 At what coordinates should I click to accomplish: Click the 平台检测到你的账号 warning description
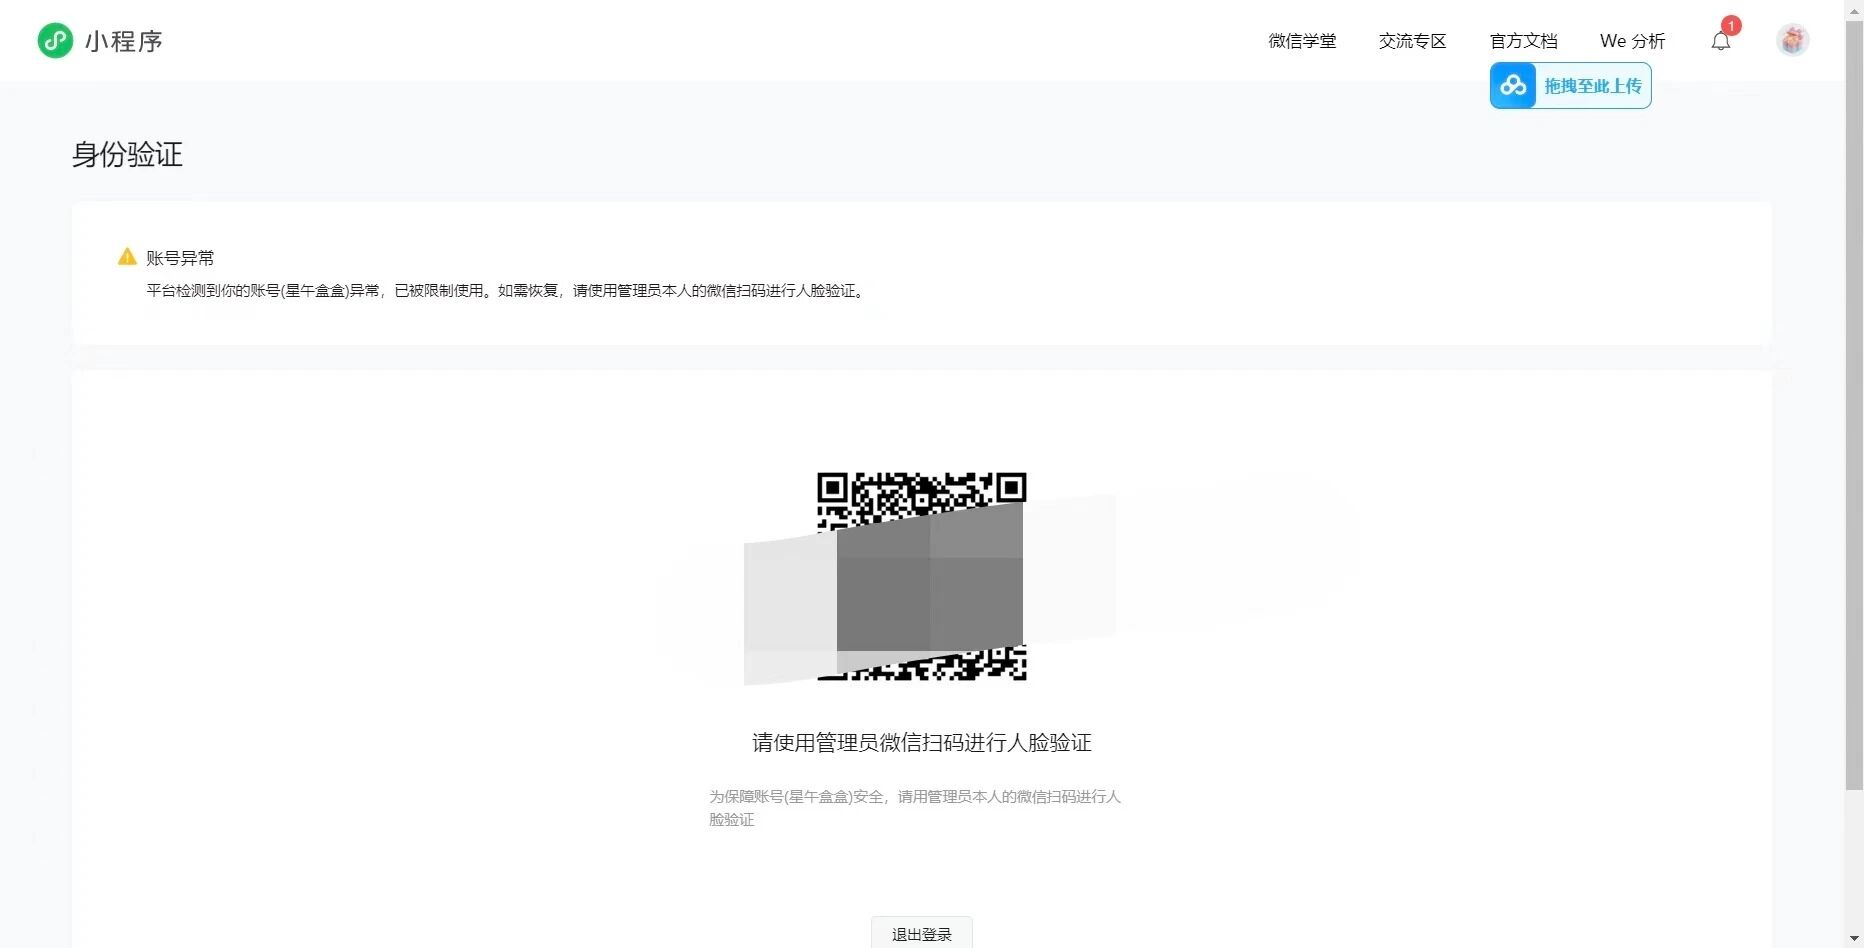click(x=506, y=291)
